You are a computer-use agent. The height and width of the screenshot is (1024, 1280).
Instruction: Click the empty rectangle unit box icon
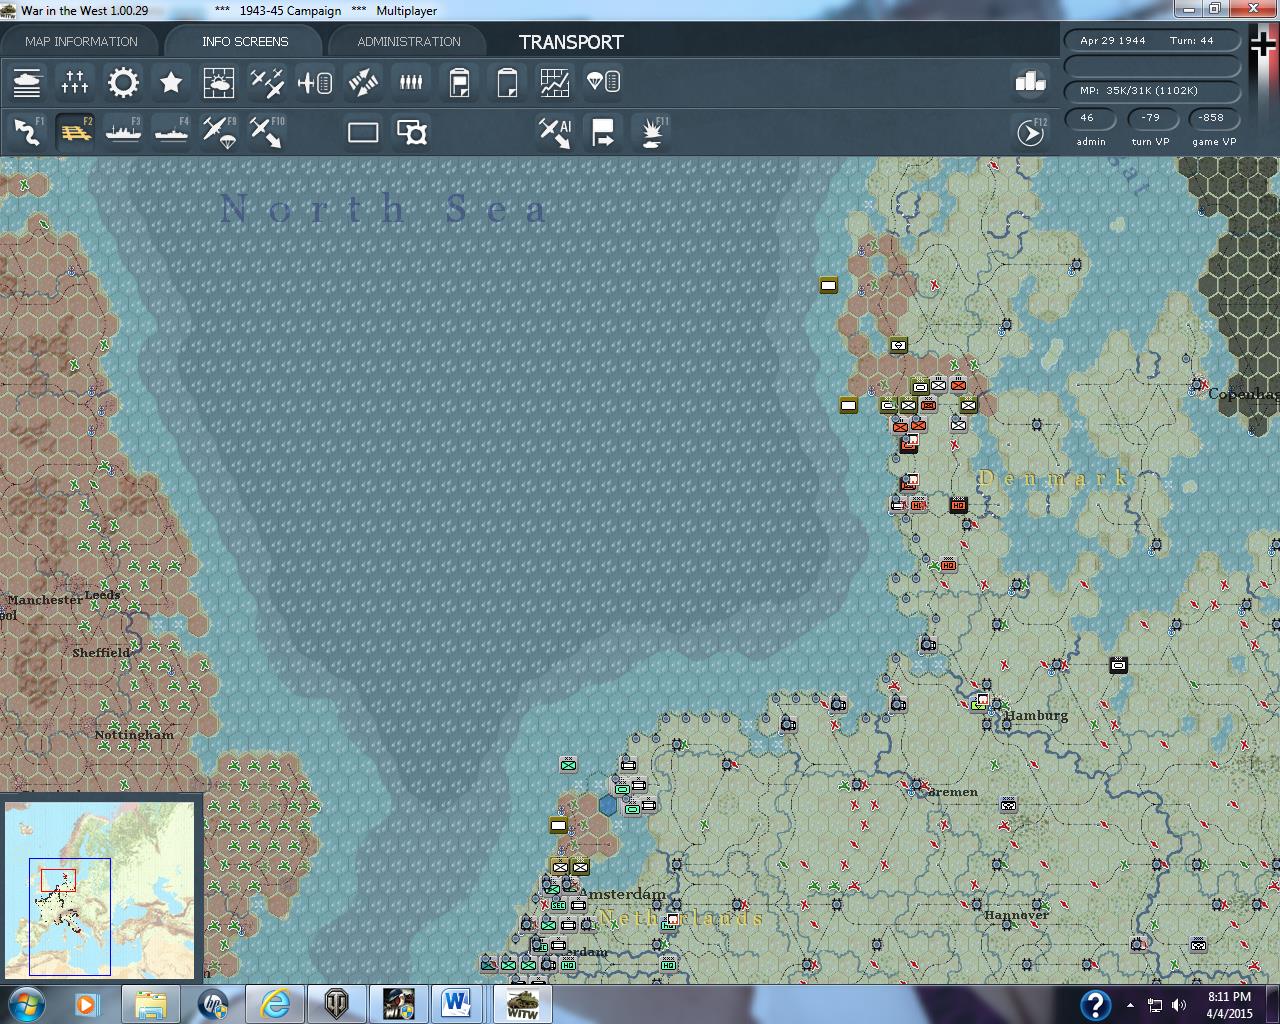pyautogui.click(x=363, y=132)
